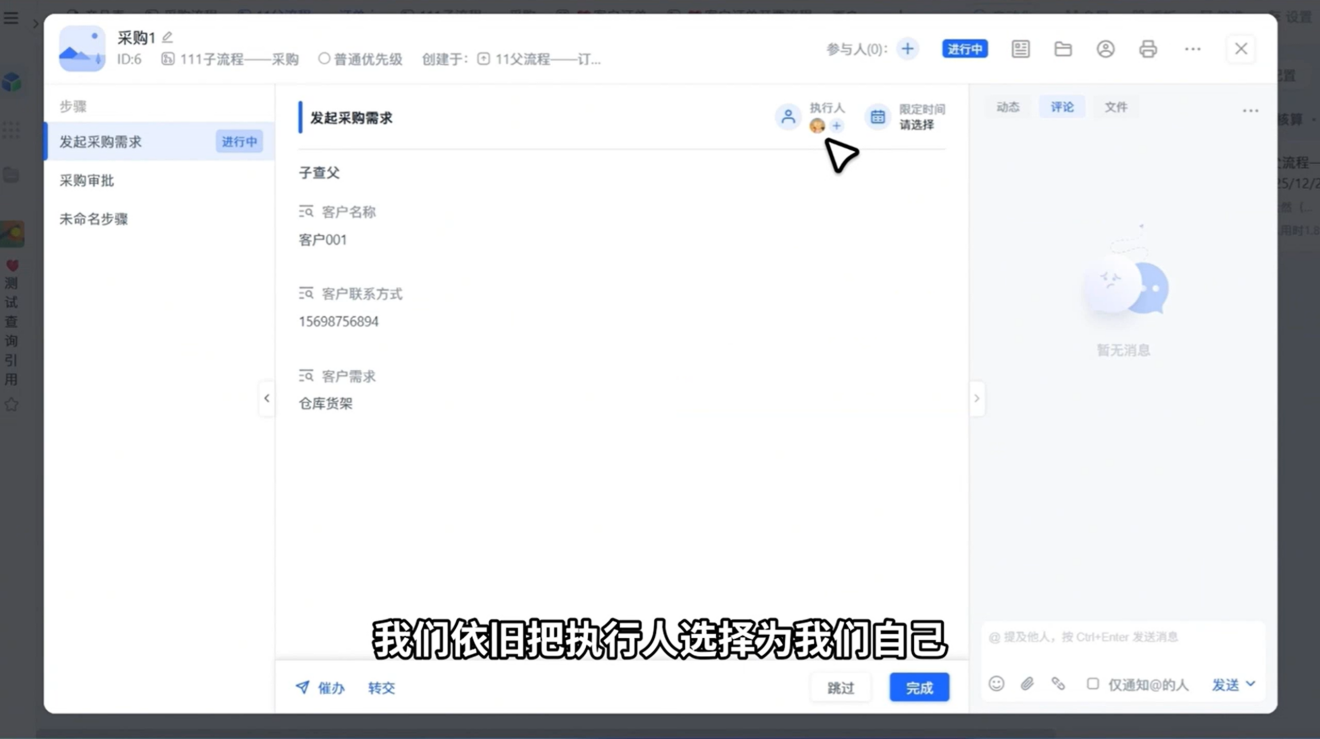
Task: Collapse the comment panel with right chevron
Action: pos(977,398)
